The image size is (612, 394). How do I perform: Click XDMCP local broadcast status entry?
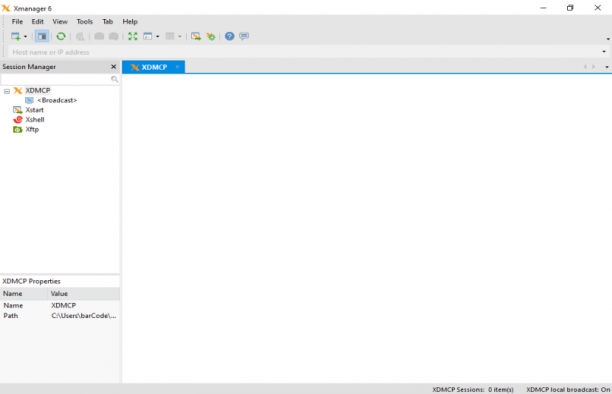click(568, 389)
